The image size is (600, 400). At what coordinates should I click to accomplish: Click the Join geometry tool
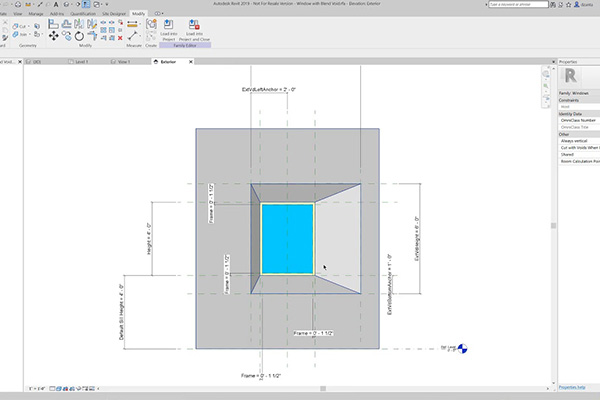tap(19, 34)
